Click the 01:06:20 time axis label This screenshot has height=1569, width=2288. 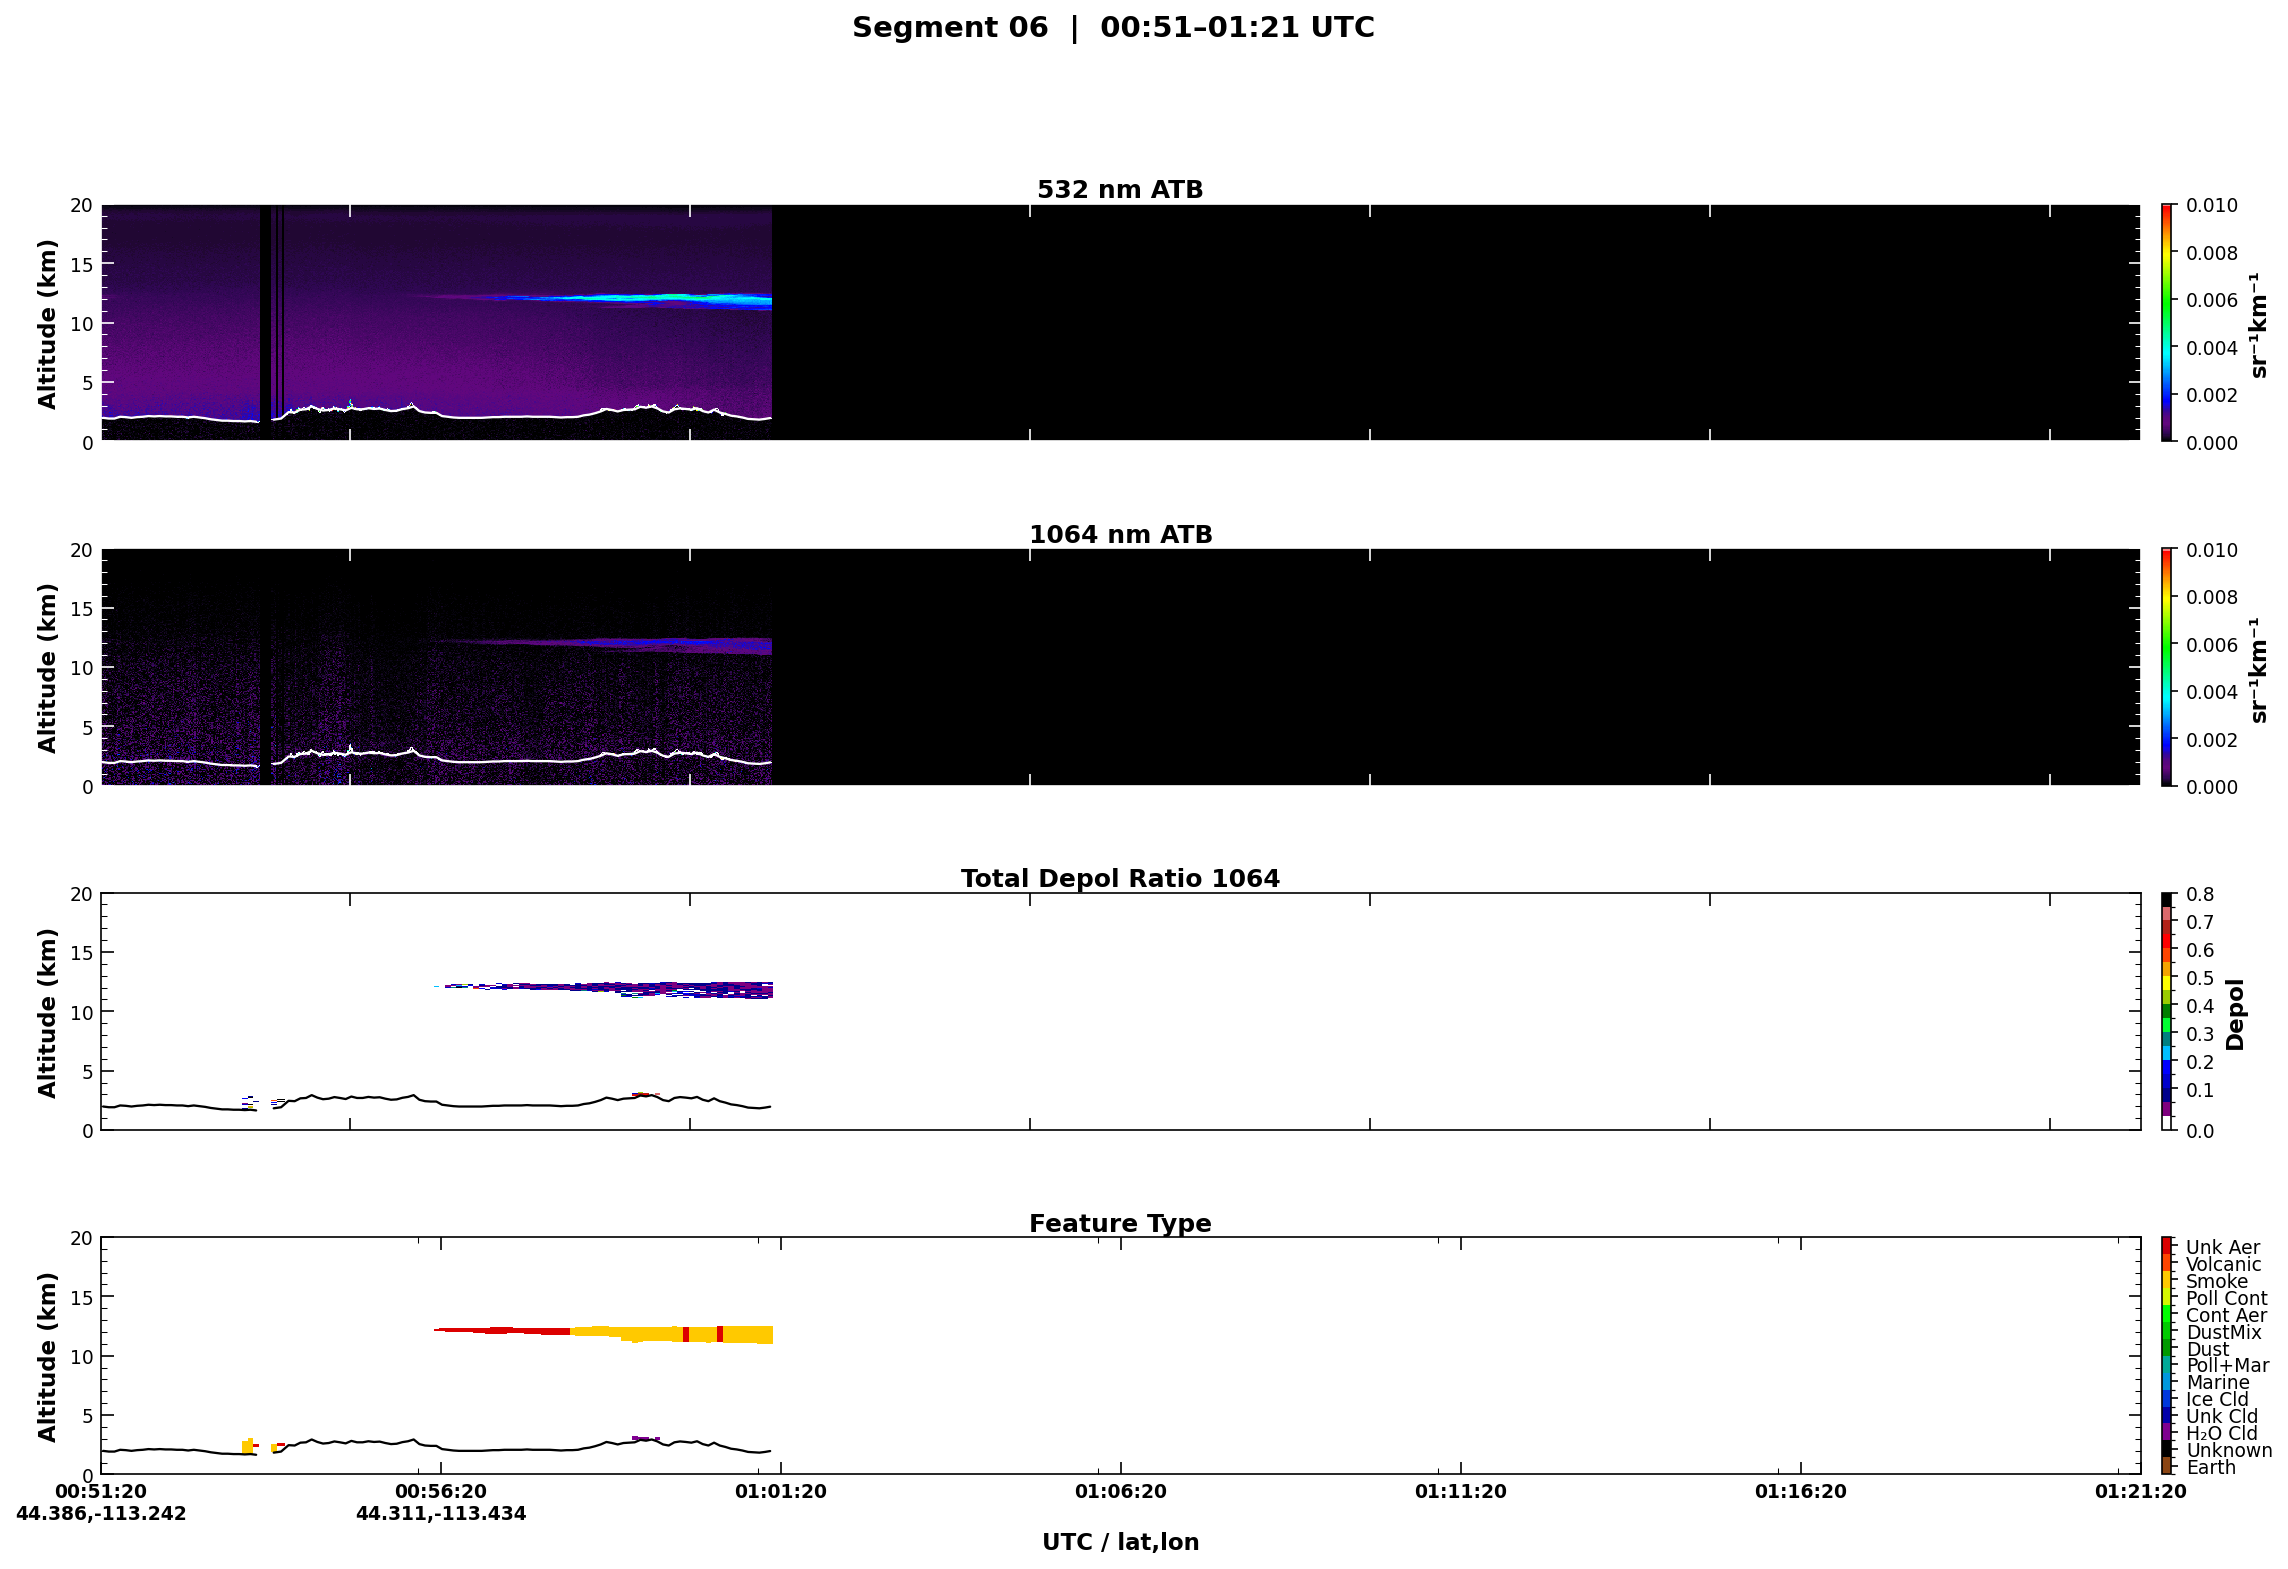pyautogui.click(x=1120, y=1491)
